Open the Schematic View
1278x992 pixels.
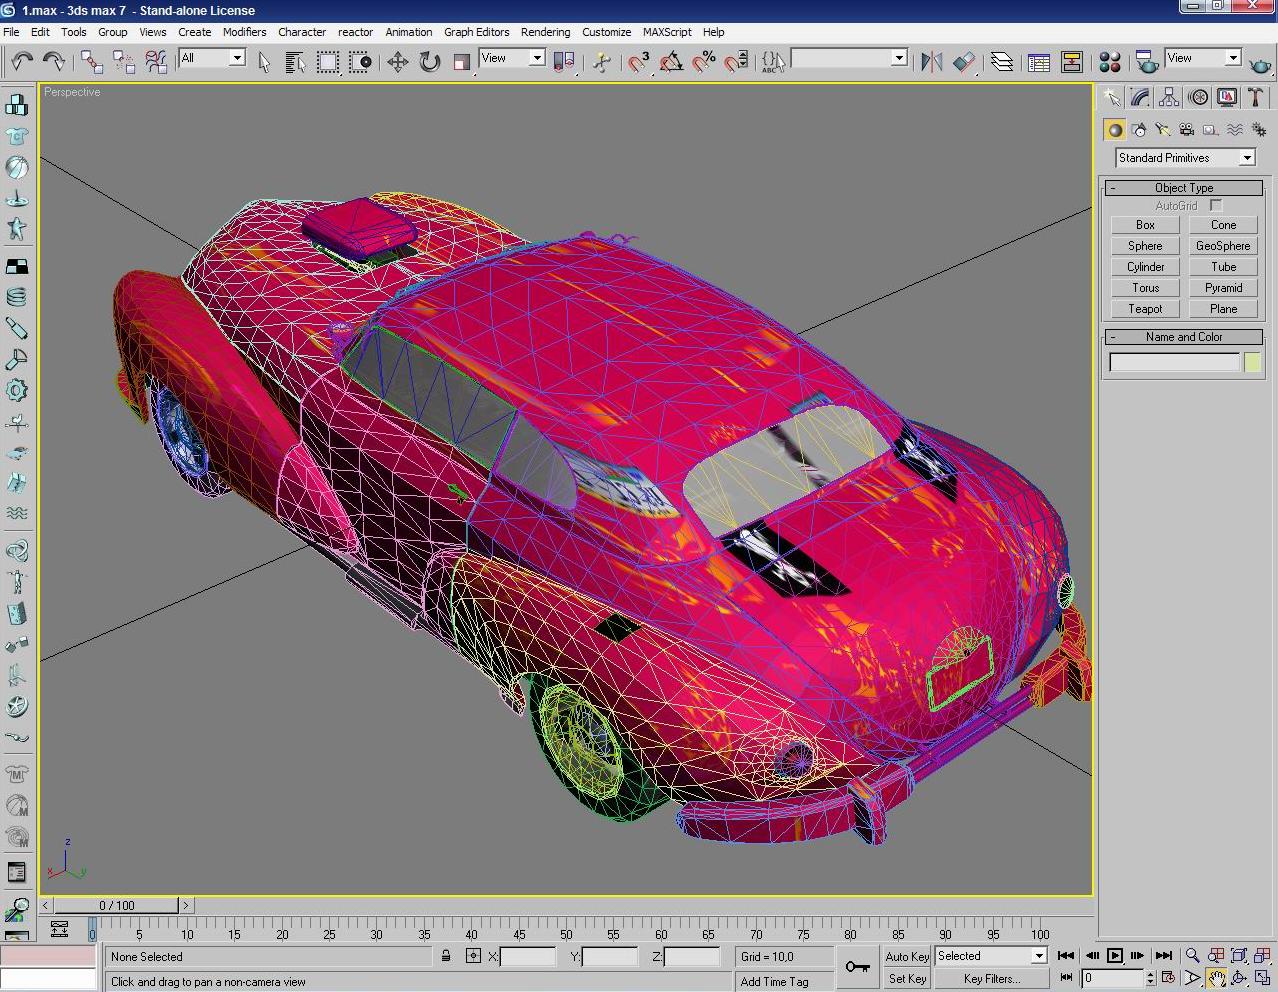[x=1072, y=62]
